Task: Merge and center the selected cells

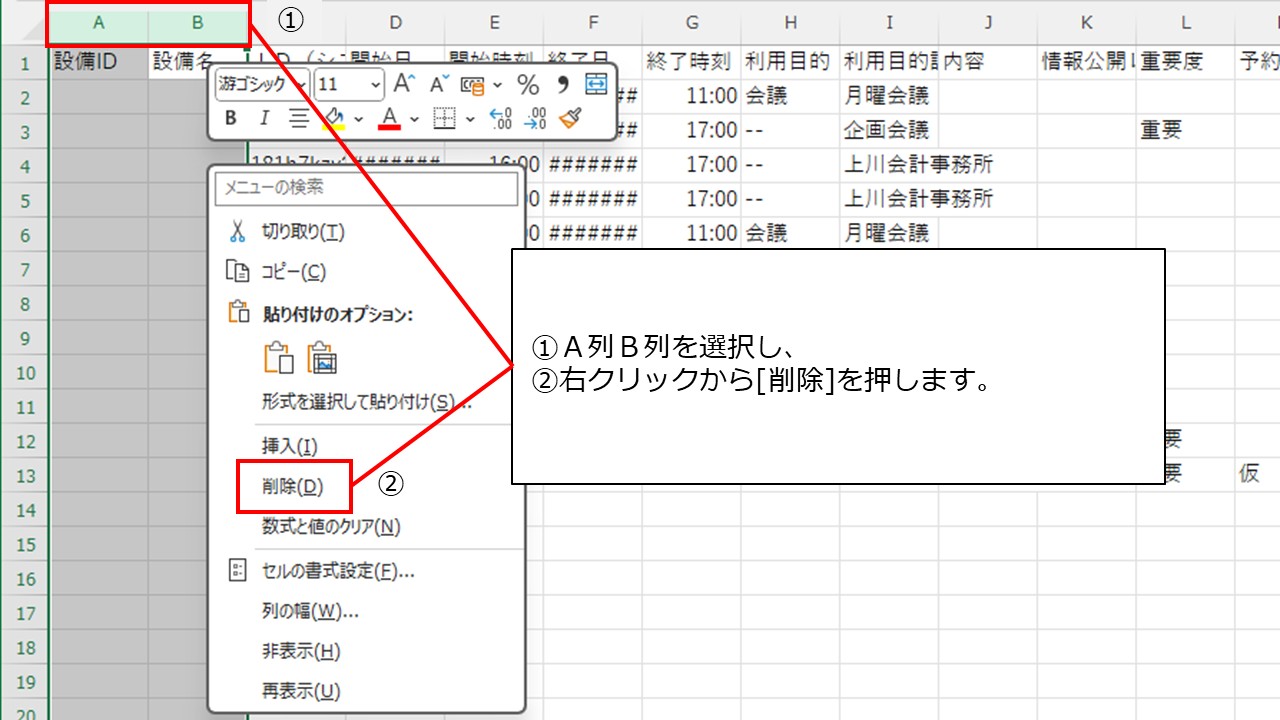Action: (x=596, y=85)
